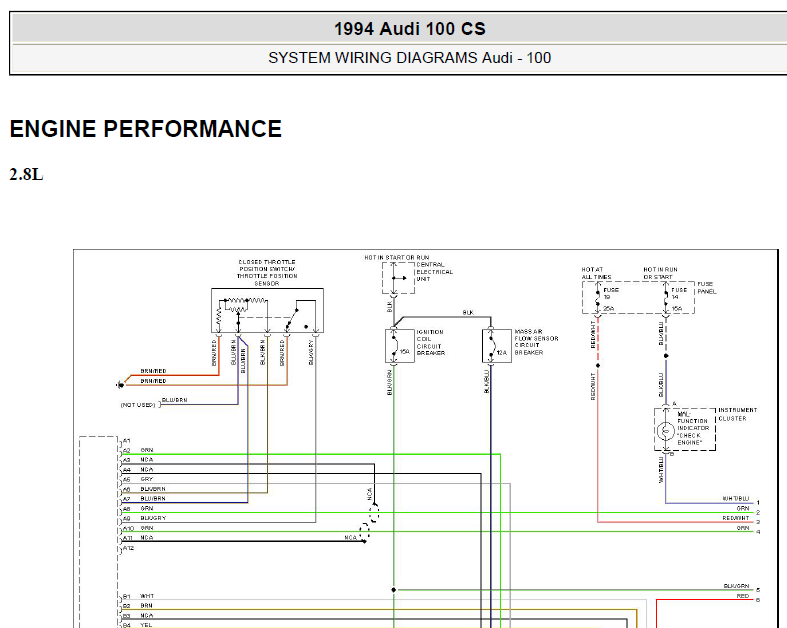787x628 pixels.
Task: Click the 12A mass air flow breaker symbol
Action: pyautogui.click(x=496, y=346)
